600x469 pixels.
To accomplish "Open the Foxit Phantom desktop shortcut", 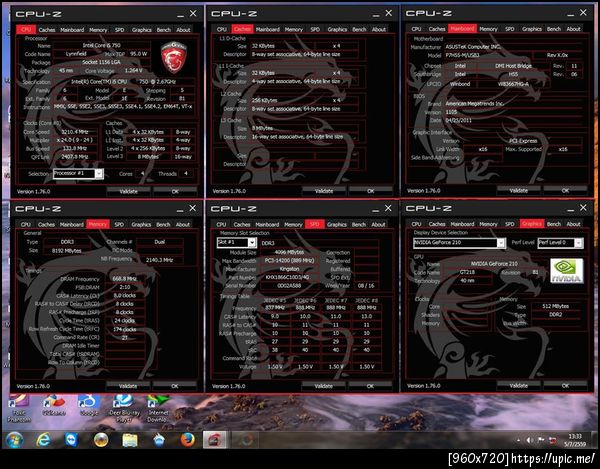I will 18,409.
